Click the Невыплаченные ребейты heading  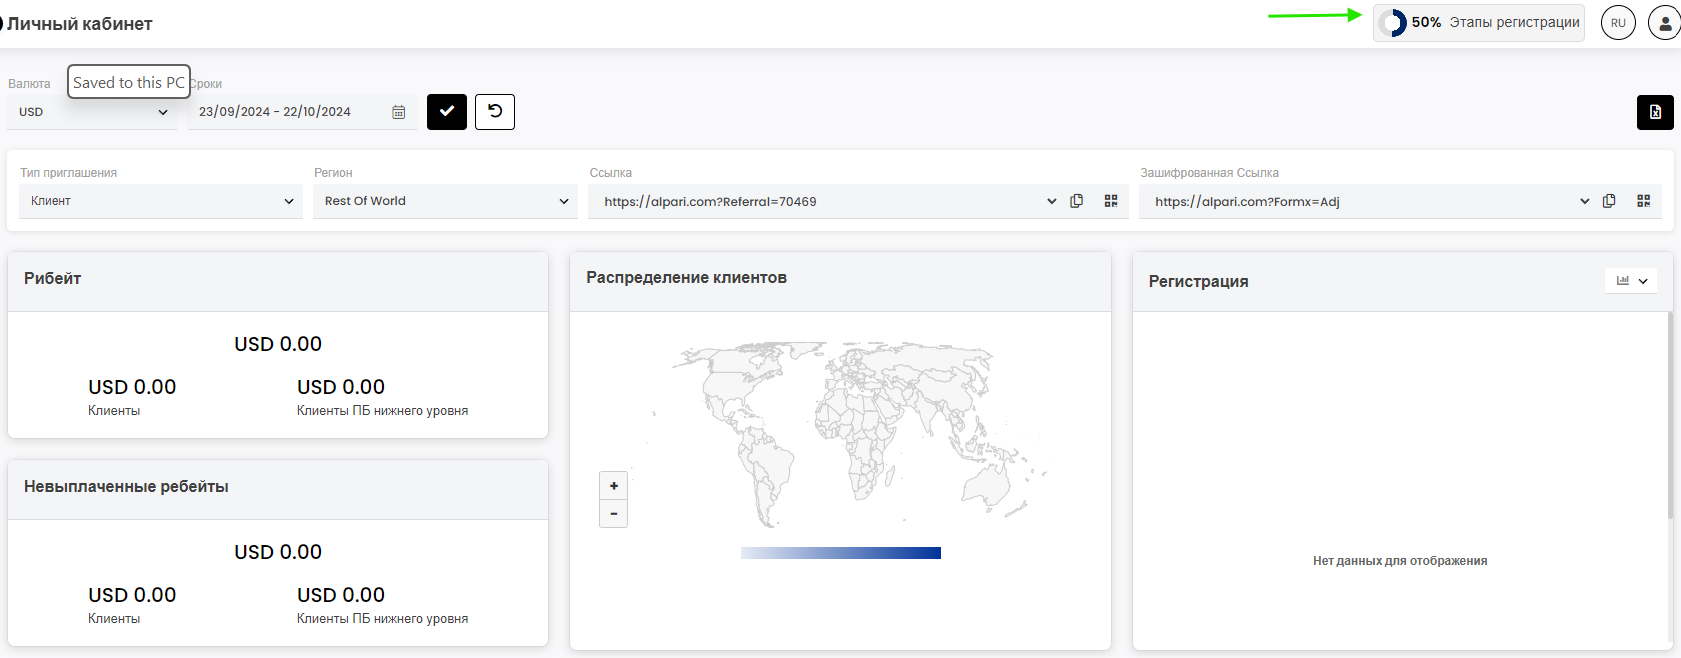(126, 487)
